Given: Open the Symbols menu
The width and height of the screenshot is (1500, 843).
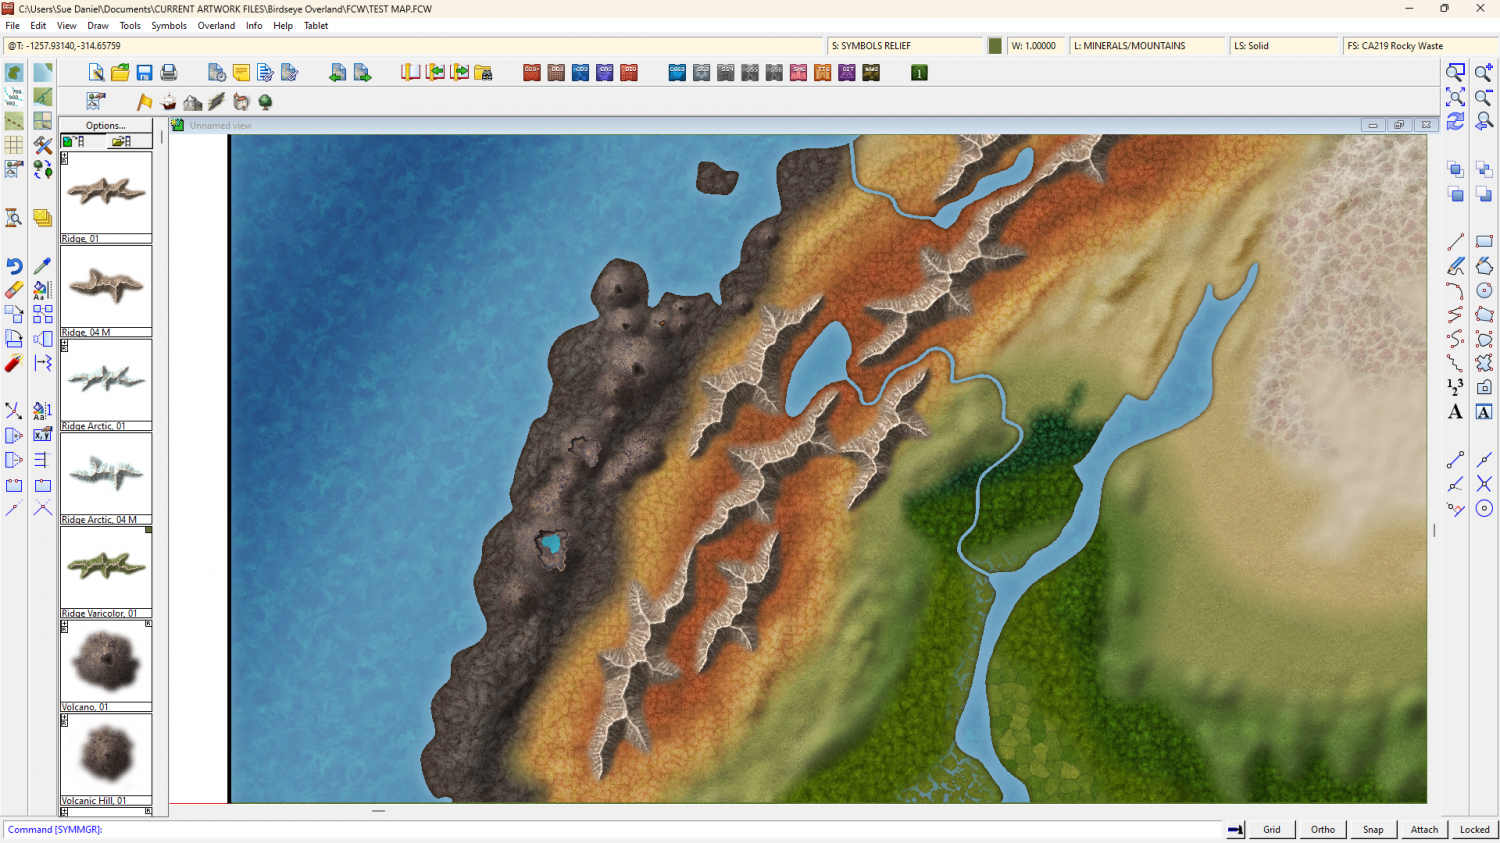Looking at the screenshot, I should tap(169, 26).
